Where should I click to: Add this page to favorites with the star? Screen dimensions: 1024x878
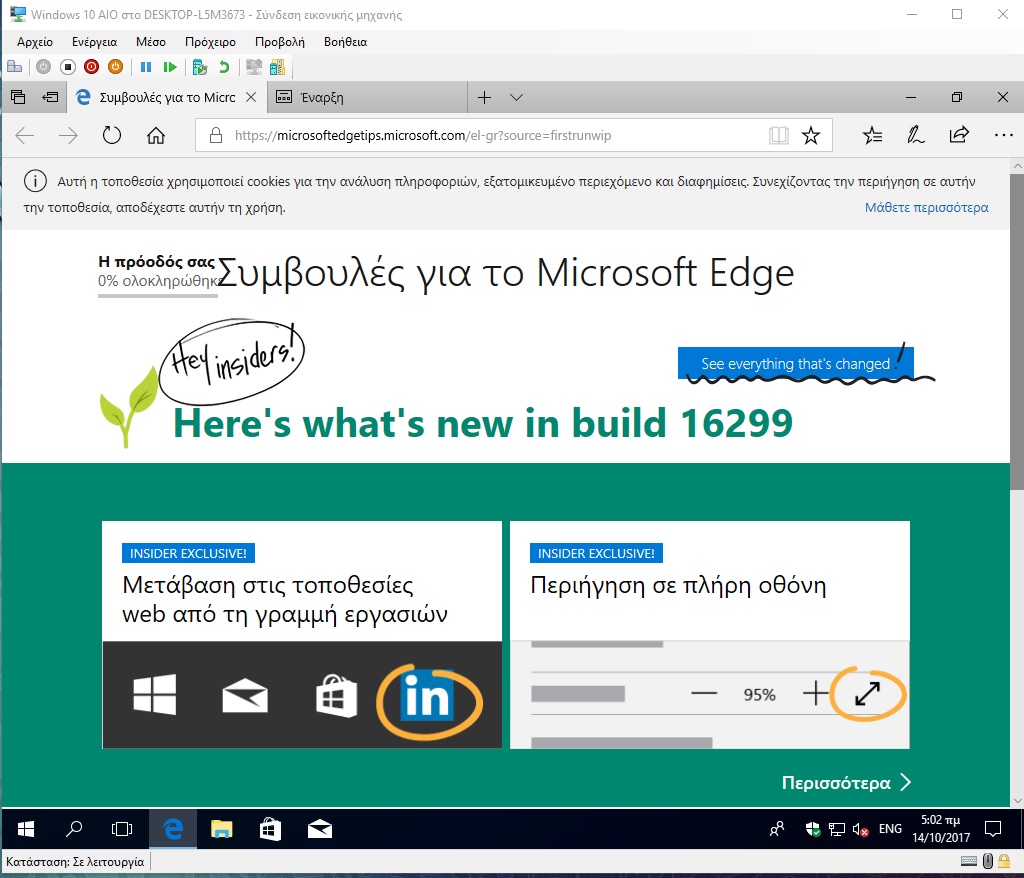click(x=810, y=135)
